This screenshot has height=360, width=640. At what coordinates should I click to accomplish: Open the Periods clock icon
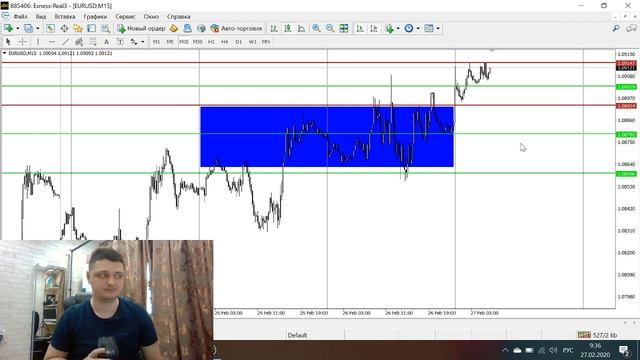pos(409,28)
